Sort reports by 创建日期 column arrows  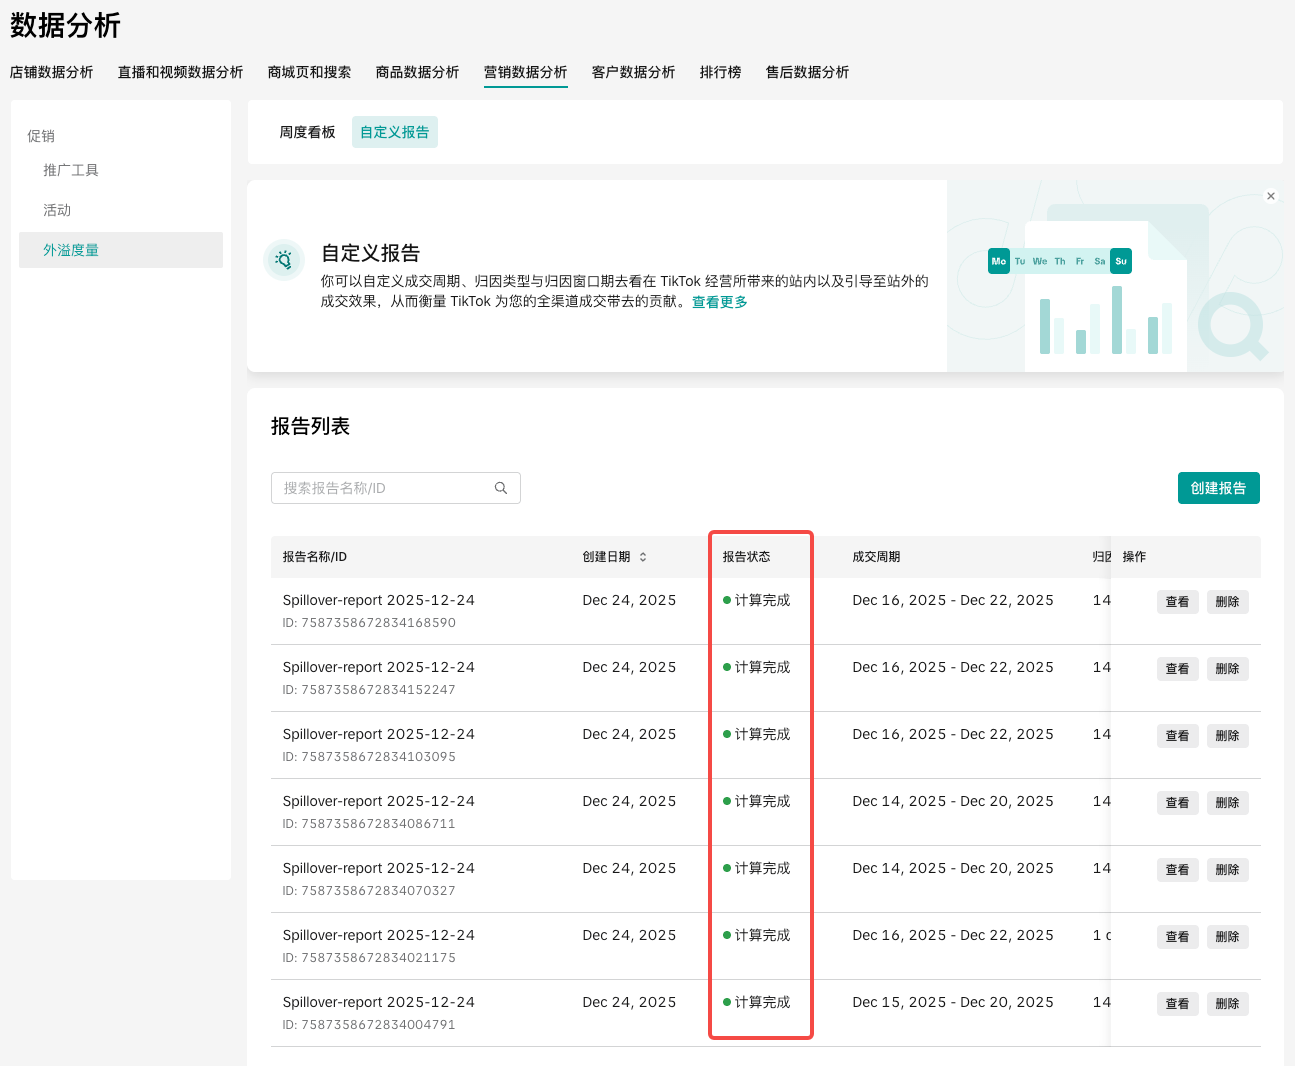(x=643, y=557)
